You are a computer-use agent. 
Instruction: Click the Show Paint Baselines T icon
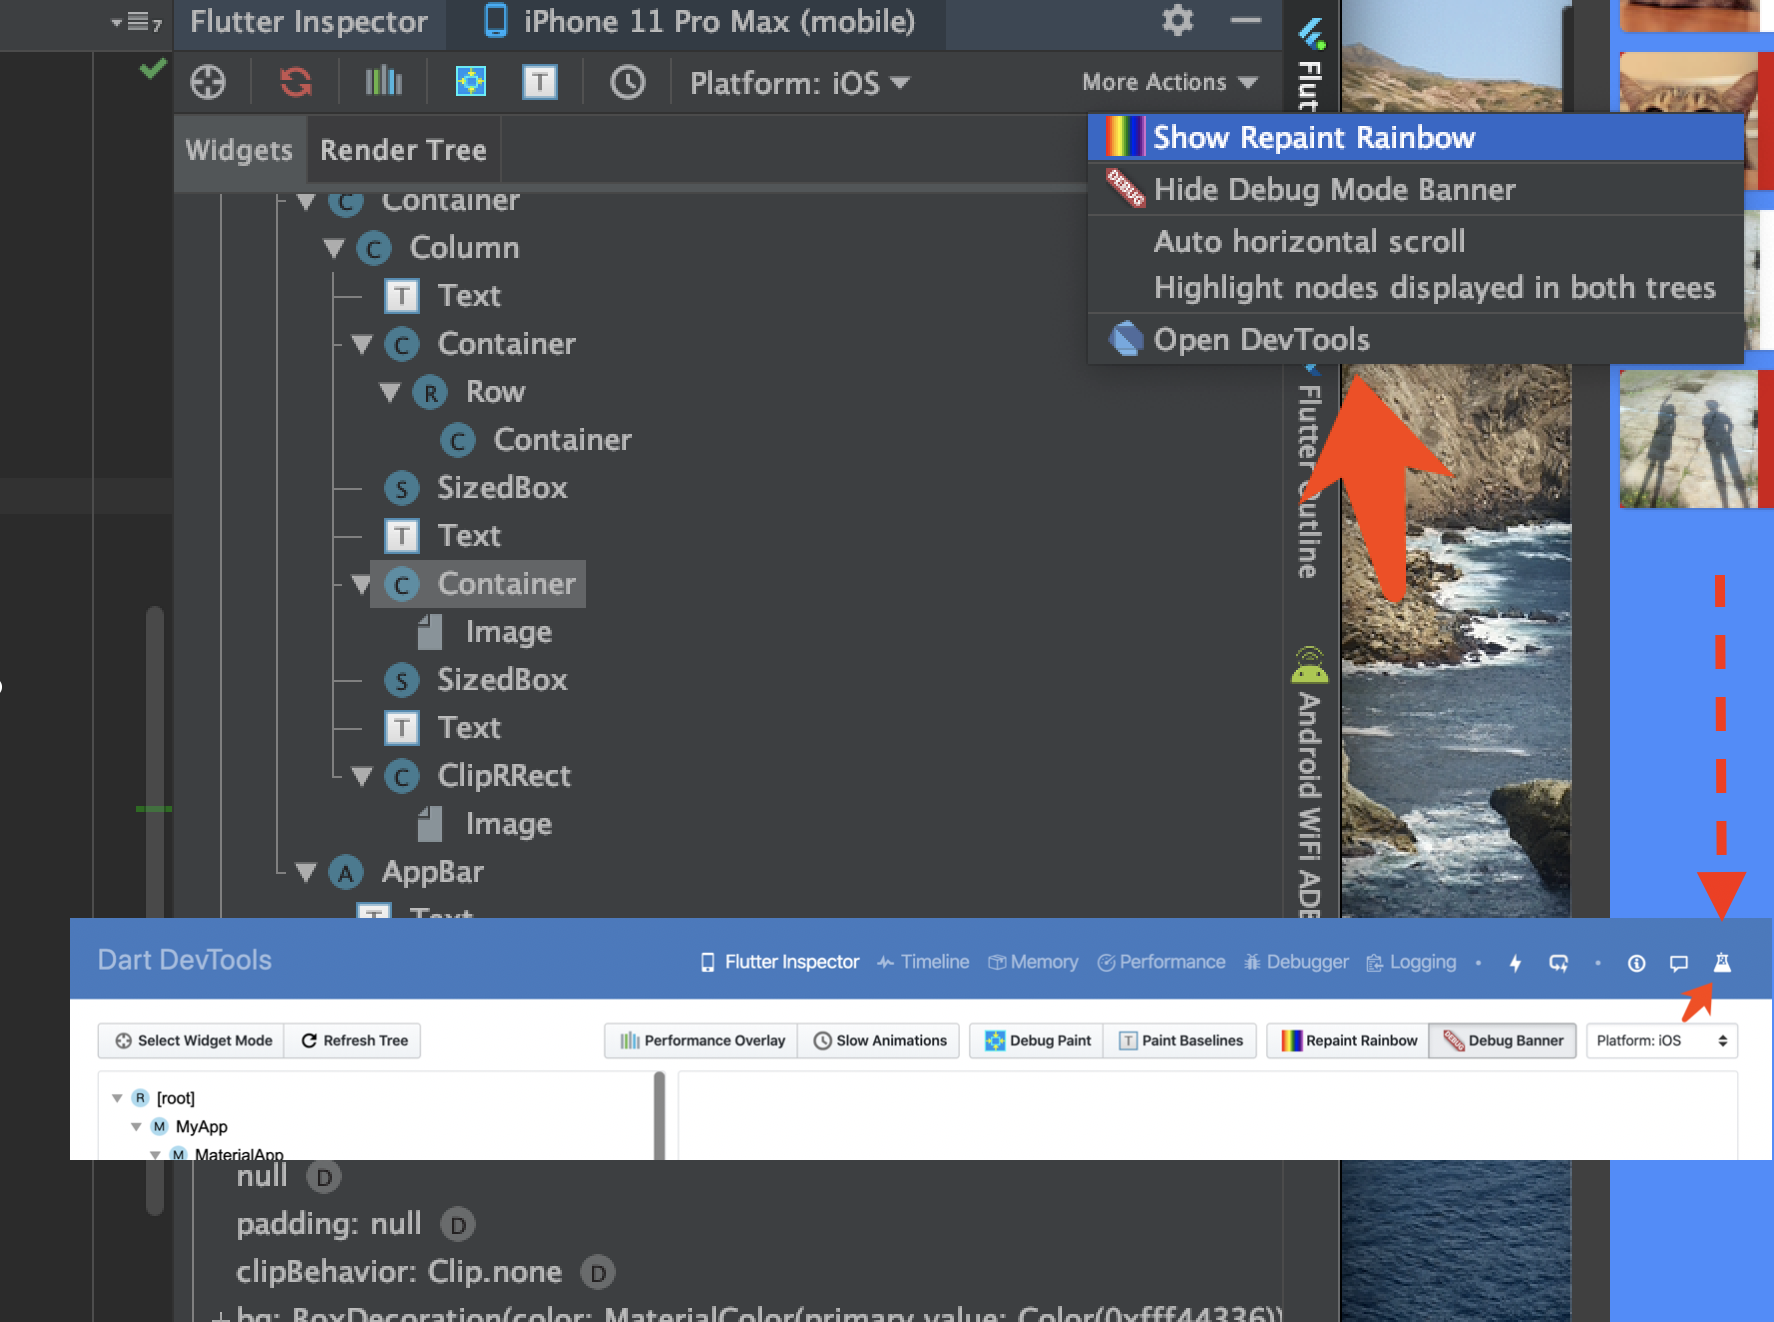click(x=539, y=82)
